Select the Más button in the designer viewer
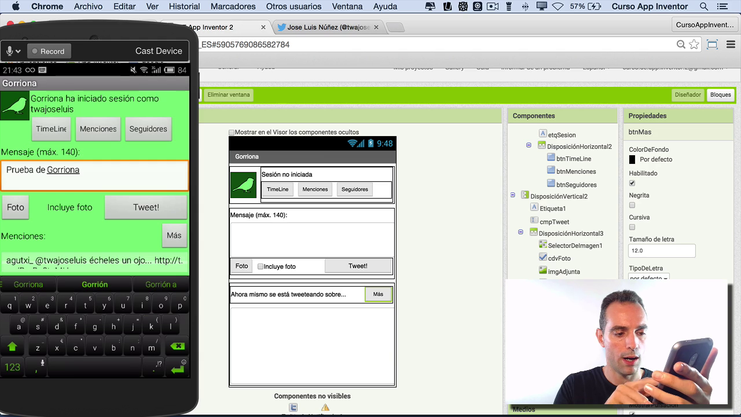 click(378, 294)
